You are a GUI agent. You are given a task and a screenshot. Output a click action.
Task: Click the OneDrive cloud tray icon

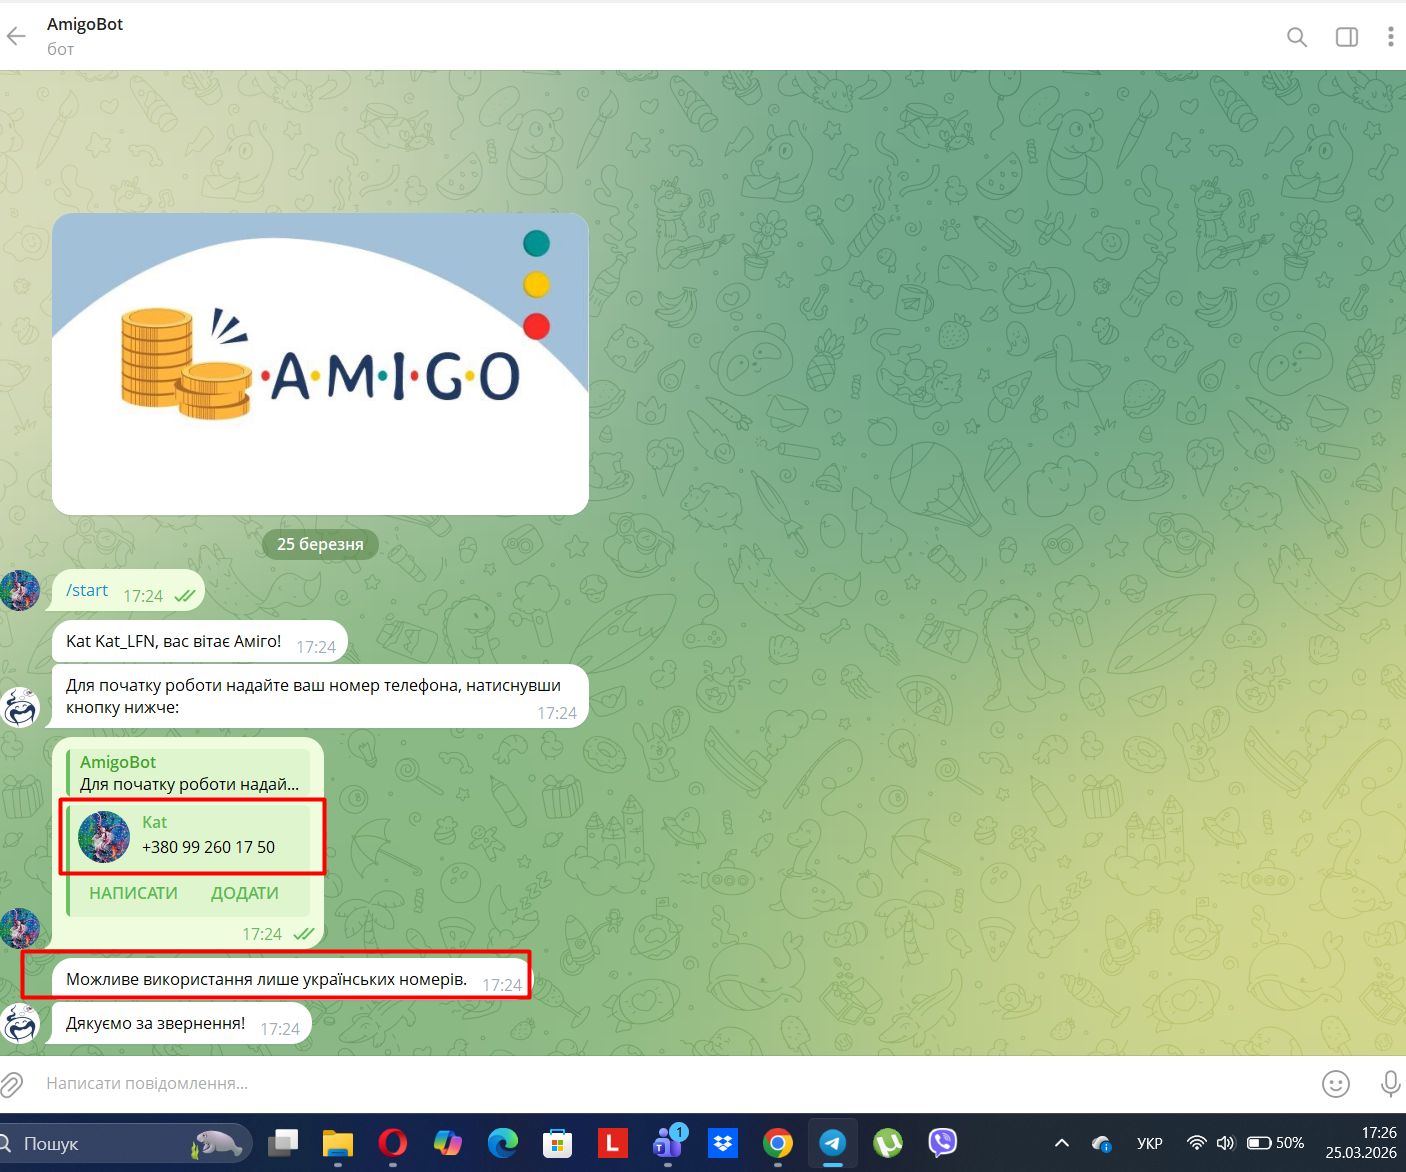[1102, 1143]
